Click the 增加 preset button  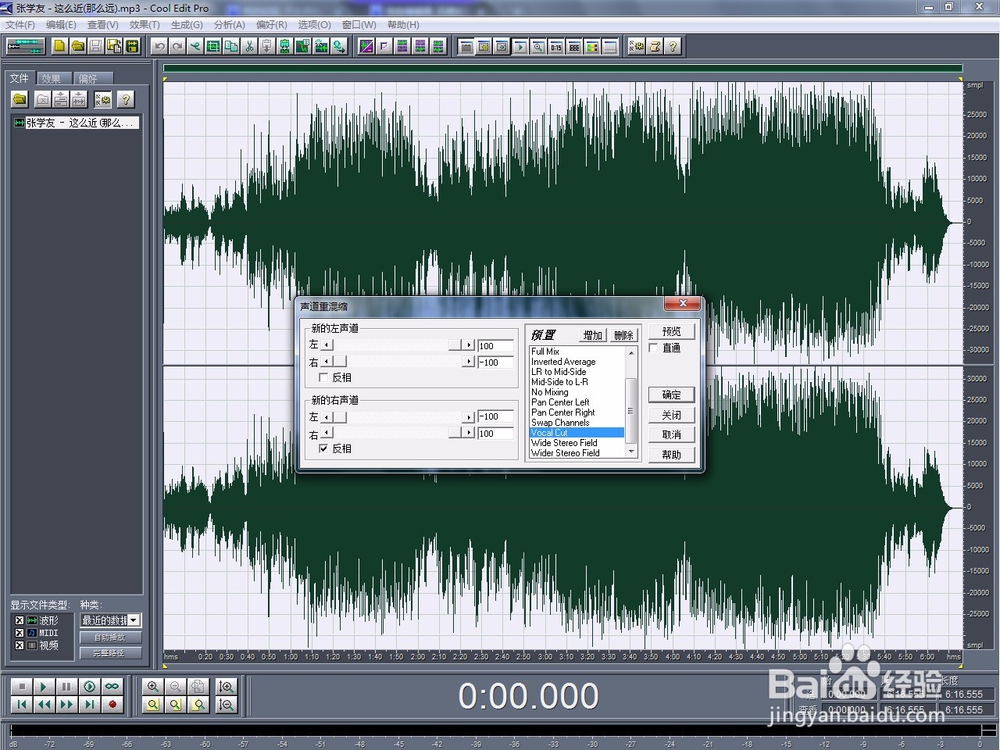pos(592,335)
